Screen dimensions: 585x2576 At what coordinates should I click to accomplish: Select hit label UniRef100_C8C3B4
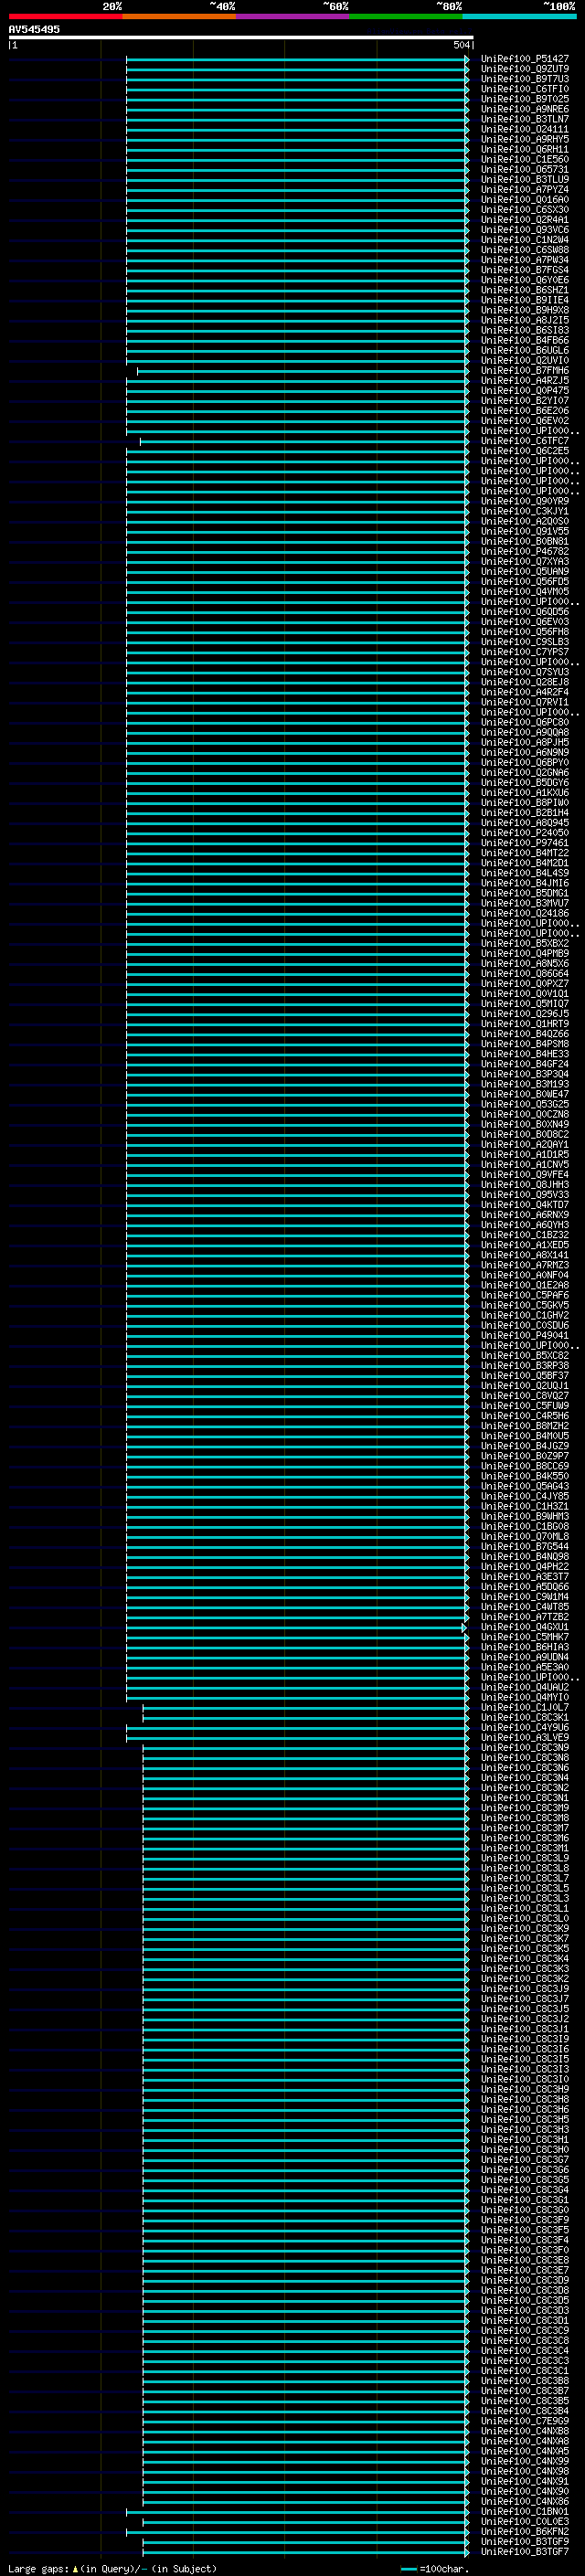click(x=525, y=2411)
